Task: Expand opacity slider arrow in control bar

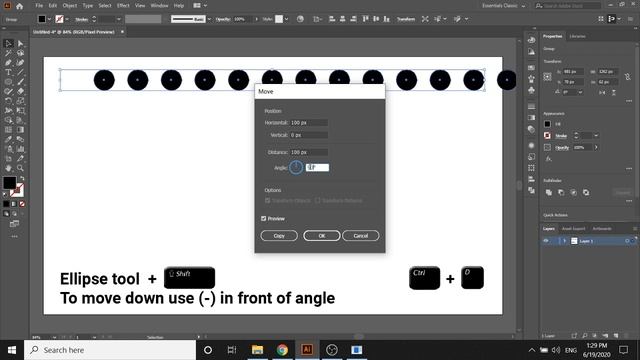Action: (x=256, y=19)
